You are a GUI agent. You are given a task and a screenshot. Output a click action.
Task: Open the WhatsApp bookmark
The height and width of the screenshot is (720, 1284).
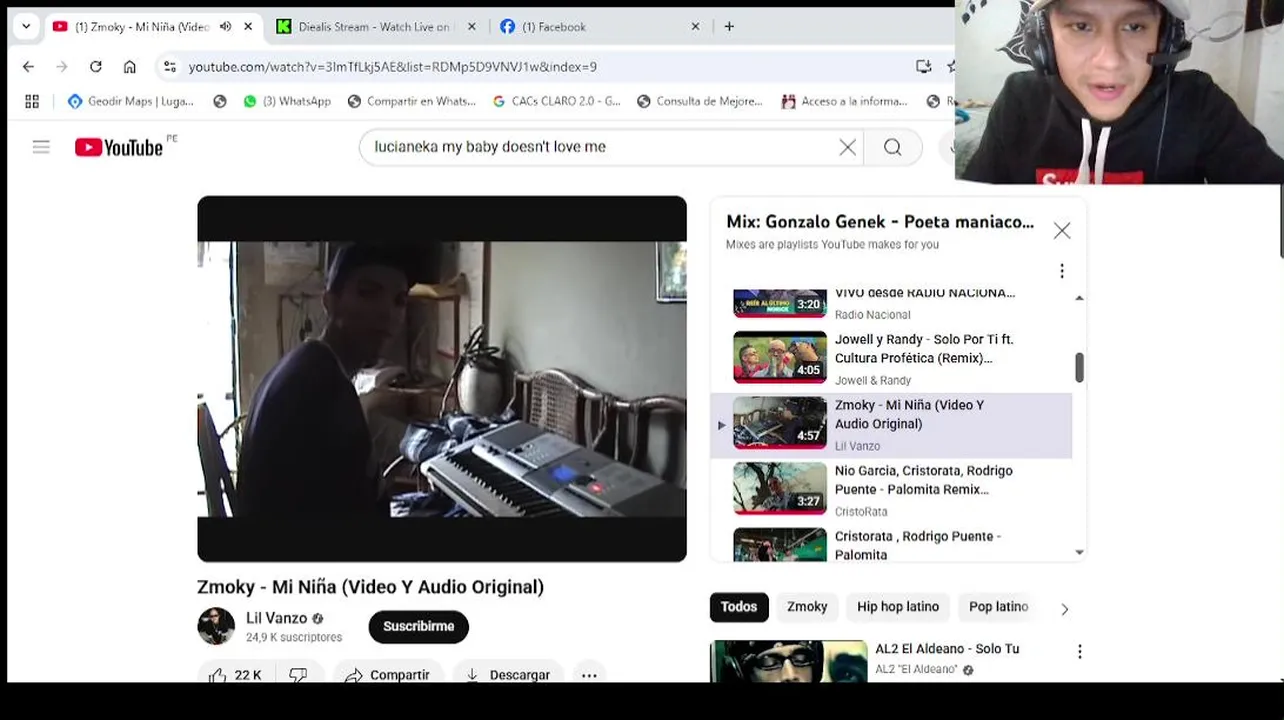point(286,101)
